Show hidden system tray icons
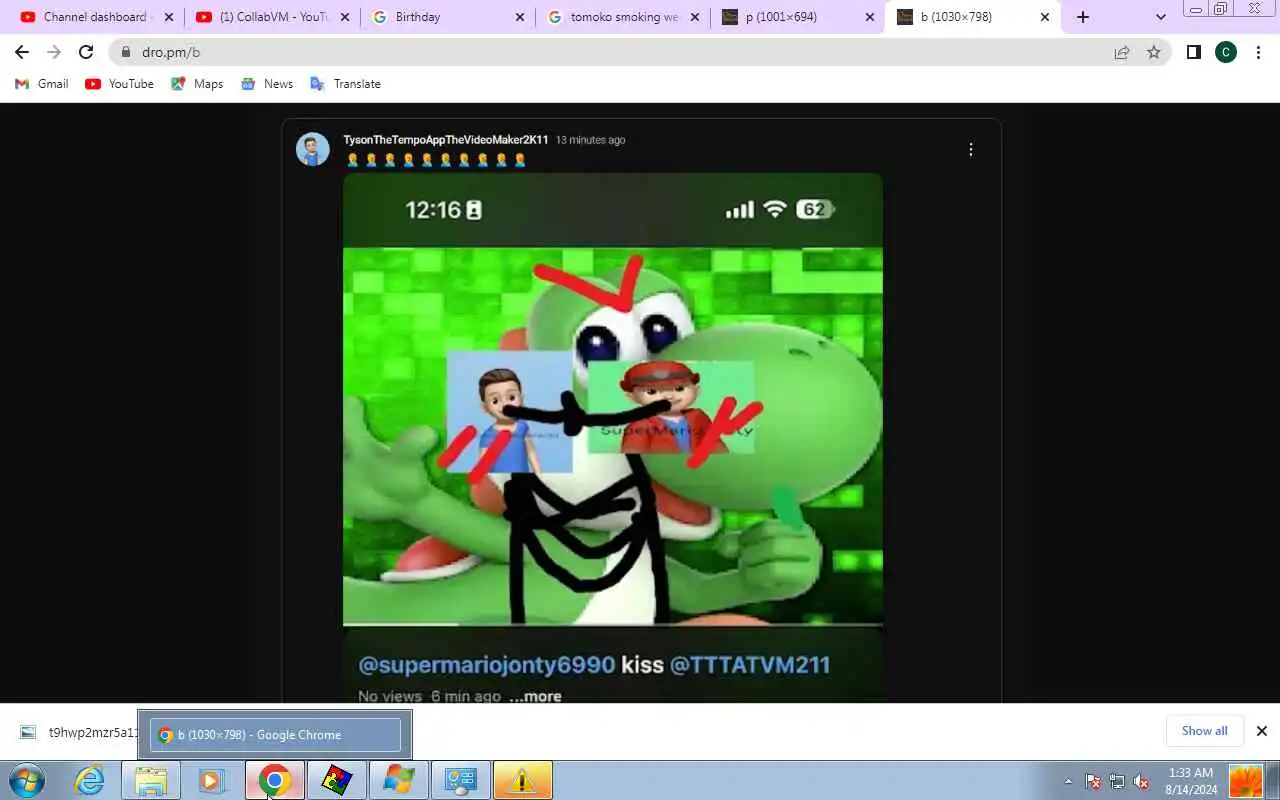Image resolution: width=1280 pixels, height=800 pixels. (1068, 781)
